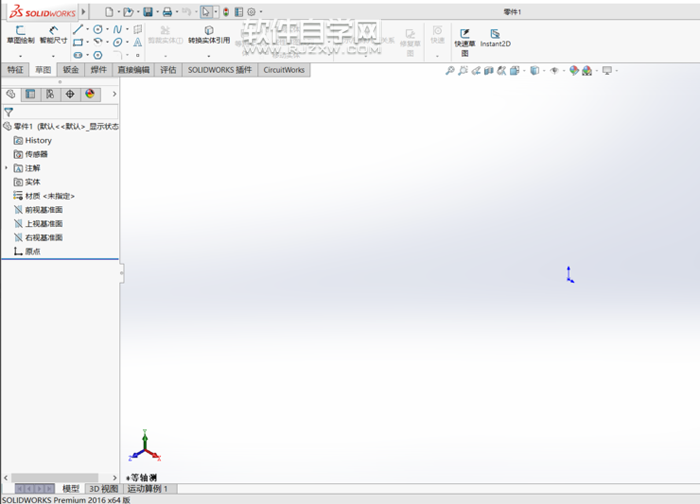
Task: Toggle the Instant2D button
Action: 495,38
